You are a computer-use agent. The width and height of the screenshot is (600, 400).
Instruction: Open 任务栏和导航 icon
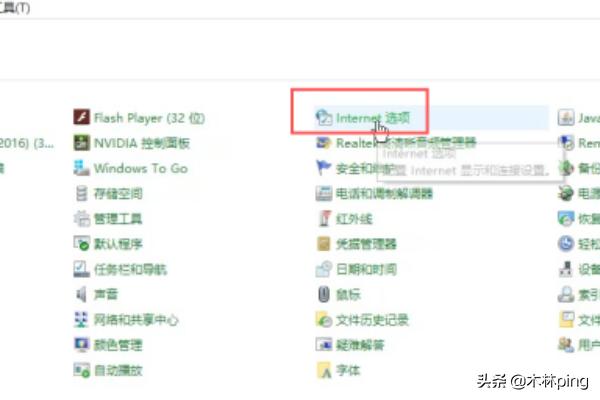click(82, 269)
